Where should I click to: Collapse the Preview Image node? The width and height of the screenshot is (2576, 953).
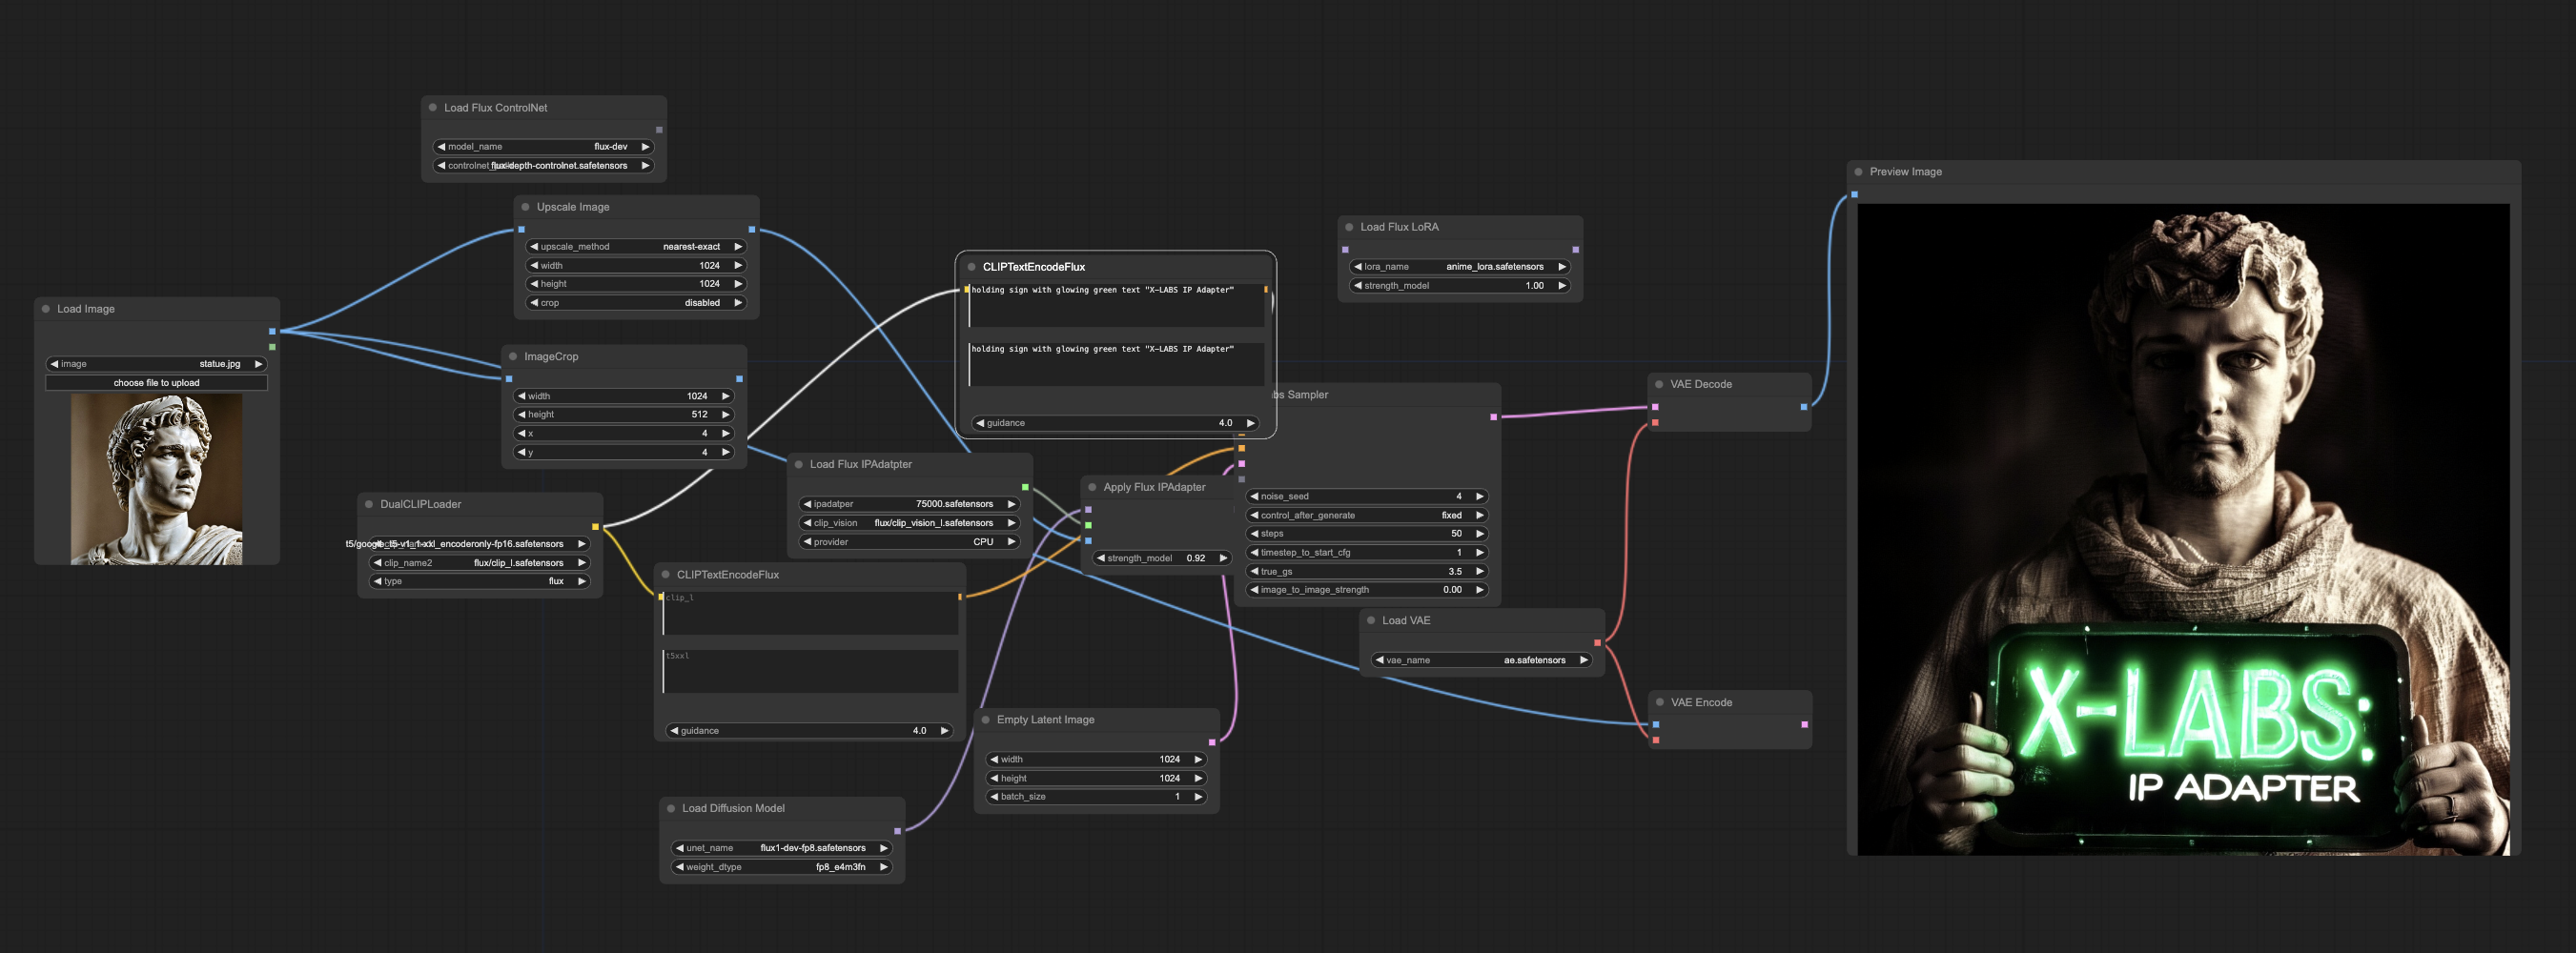point(1858,171)
